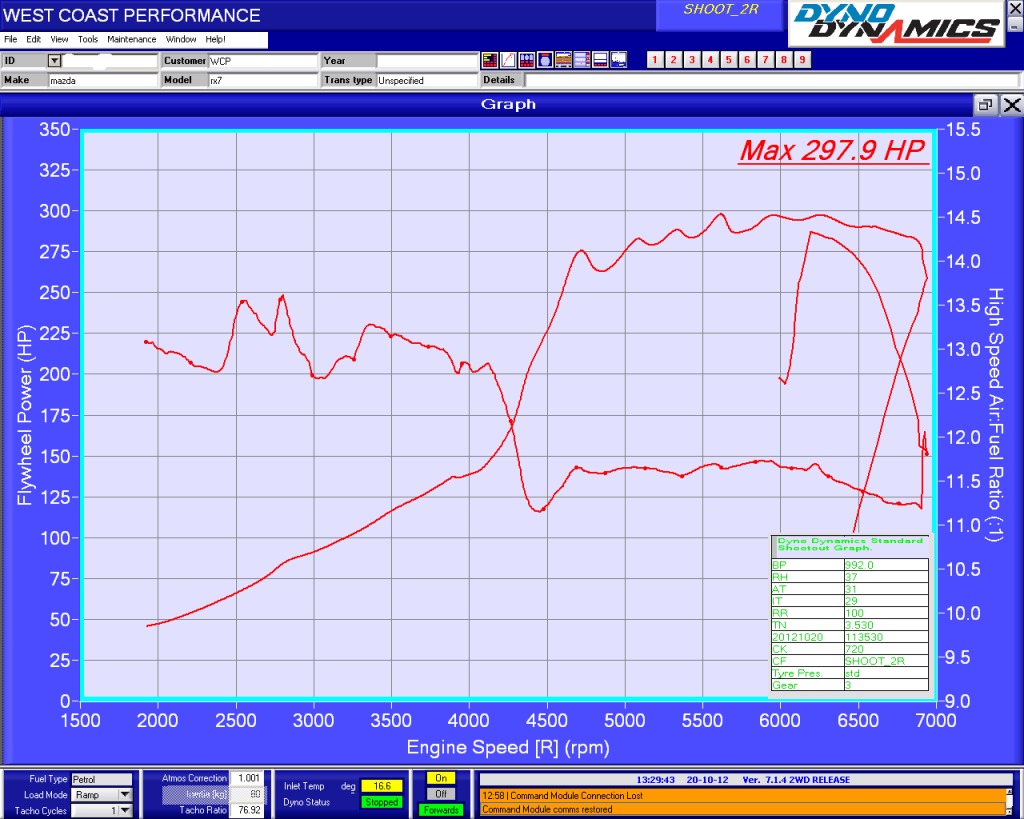Click the Trans type Unspecified field
This screenshot has height=819, width=1024.
427,80
